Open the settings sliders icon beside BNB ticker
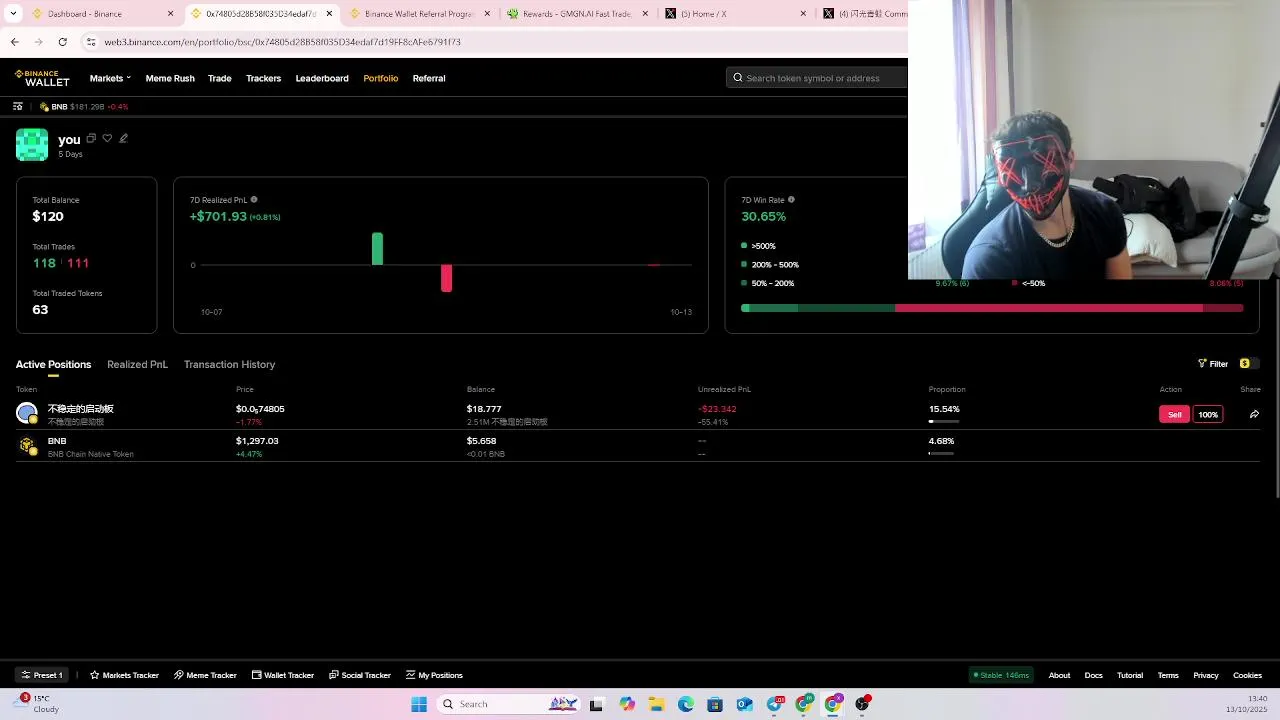Image resolution: width=1280 pixels, height=720 pixels. tap(18, 106)
